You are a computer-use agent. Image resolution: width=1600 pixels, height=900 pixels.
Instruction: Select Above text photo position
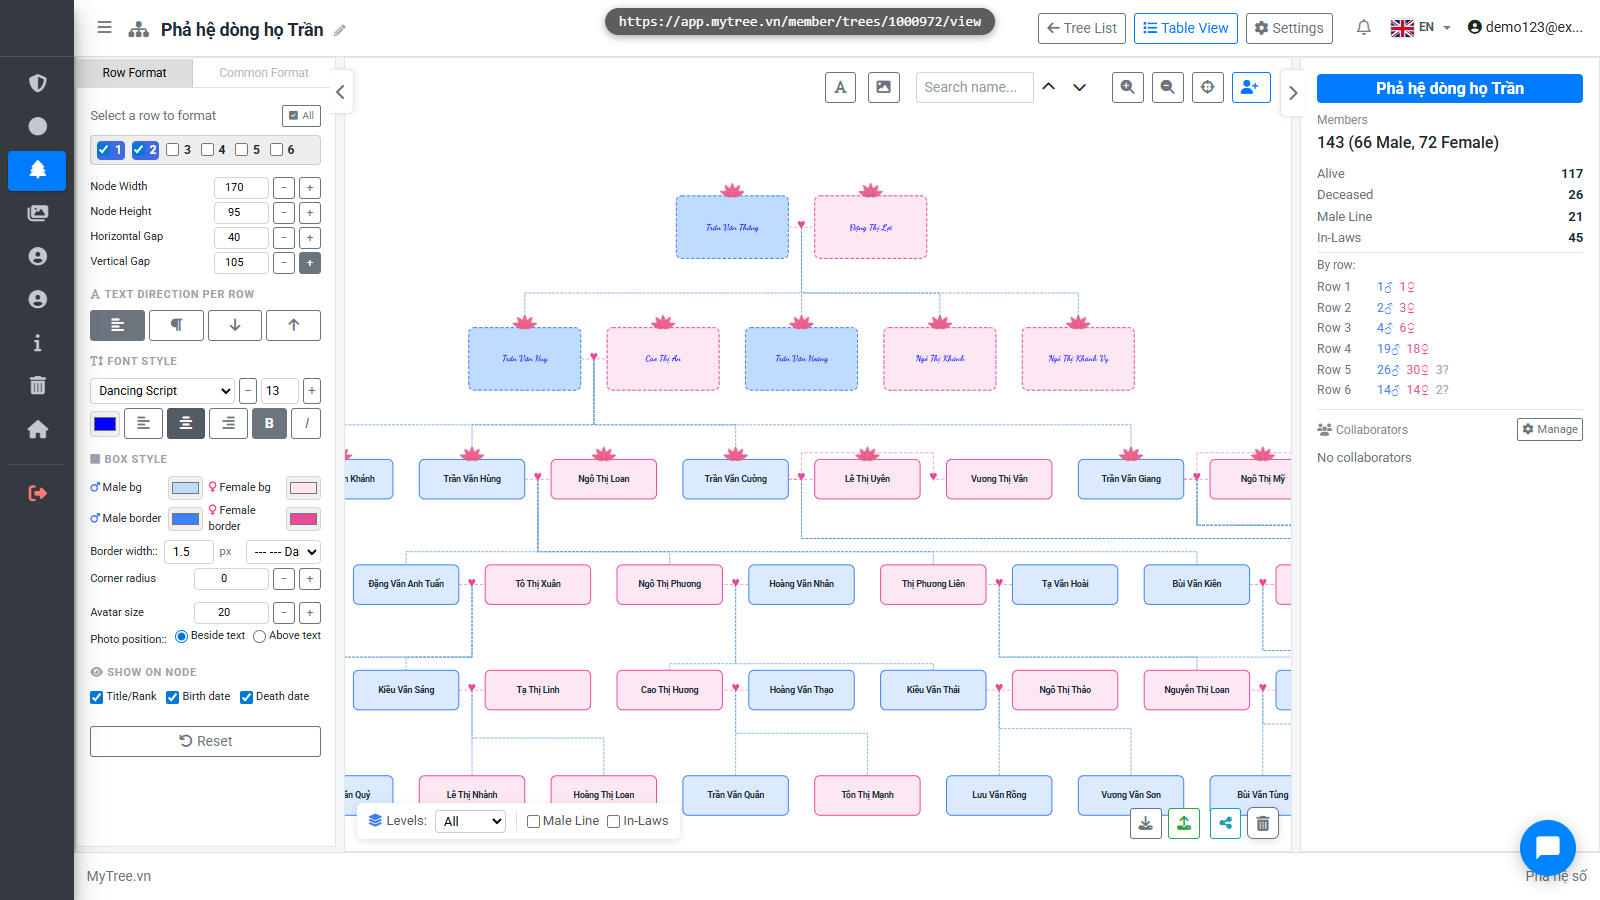[x=260, y=636]
